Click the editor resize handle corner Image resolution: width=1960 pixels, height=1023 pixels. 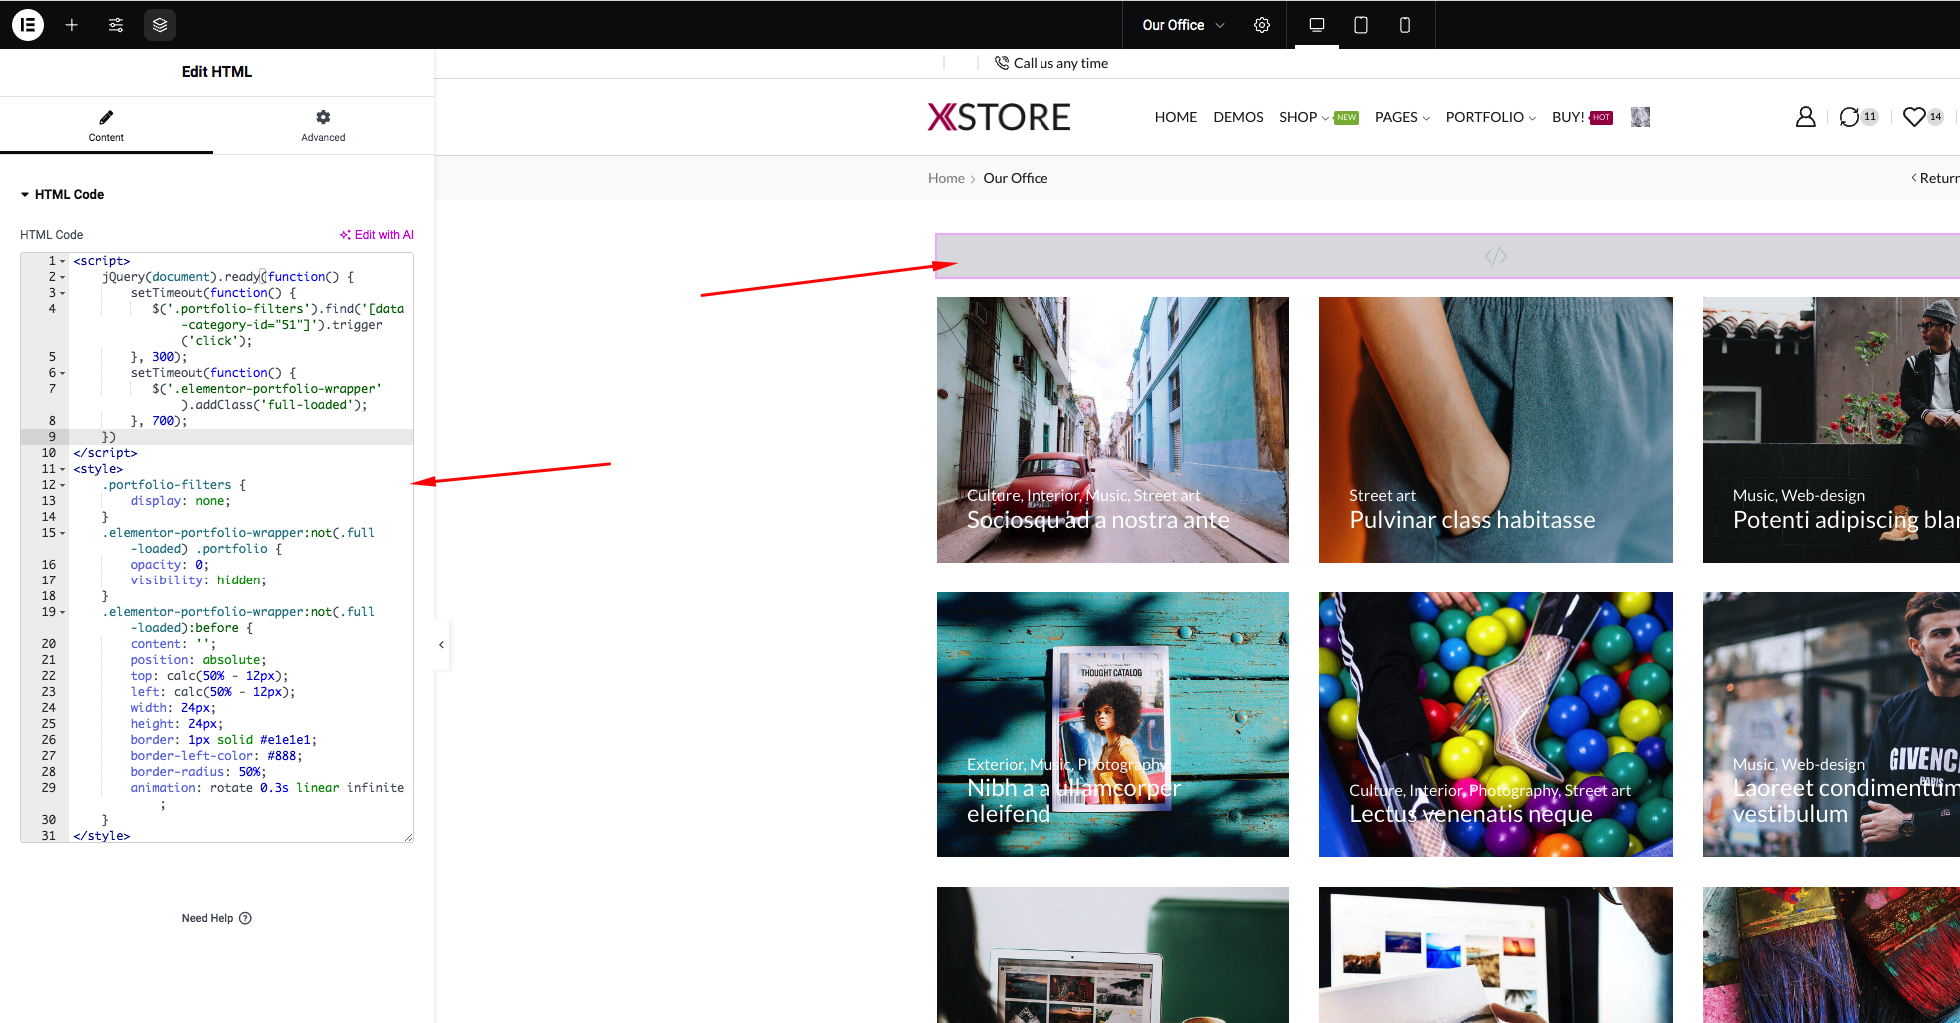(x=408, y=837)
